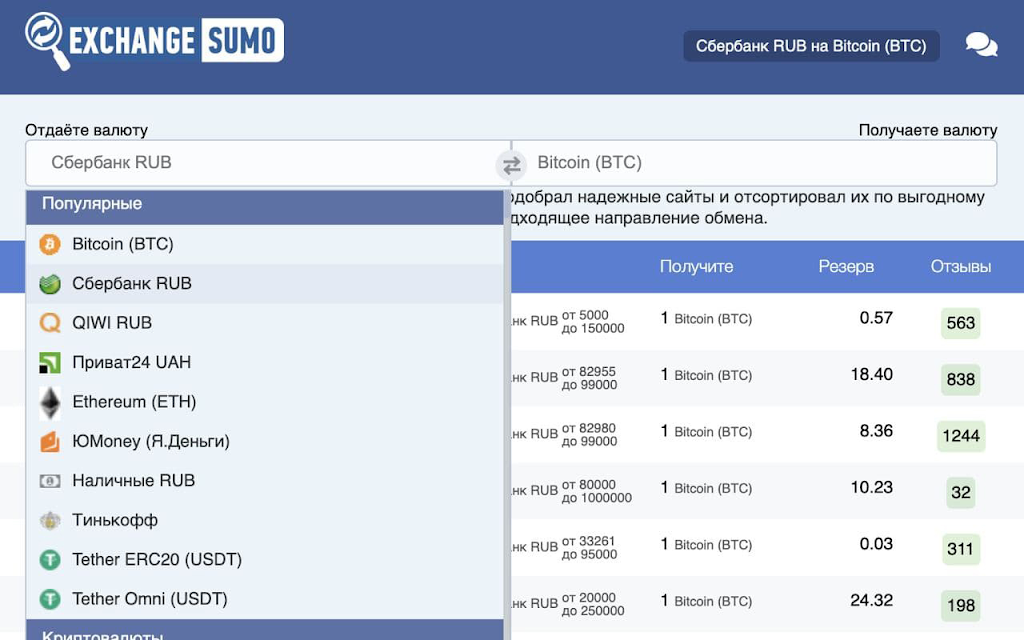This screenshot has height=640, width=1024.
Task: Open the chat bubbles icon
Action: coord(981,45)
